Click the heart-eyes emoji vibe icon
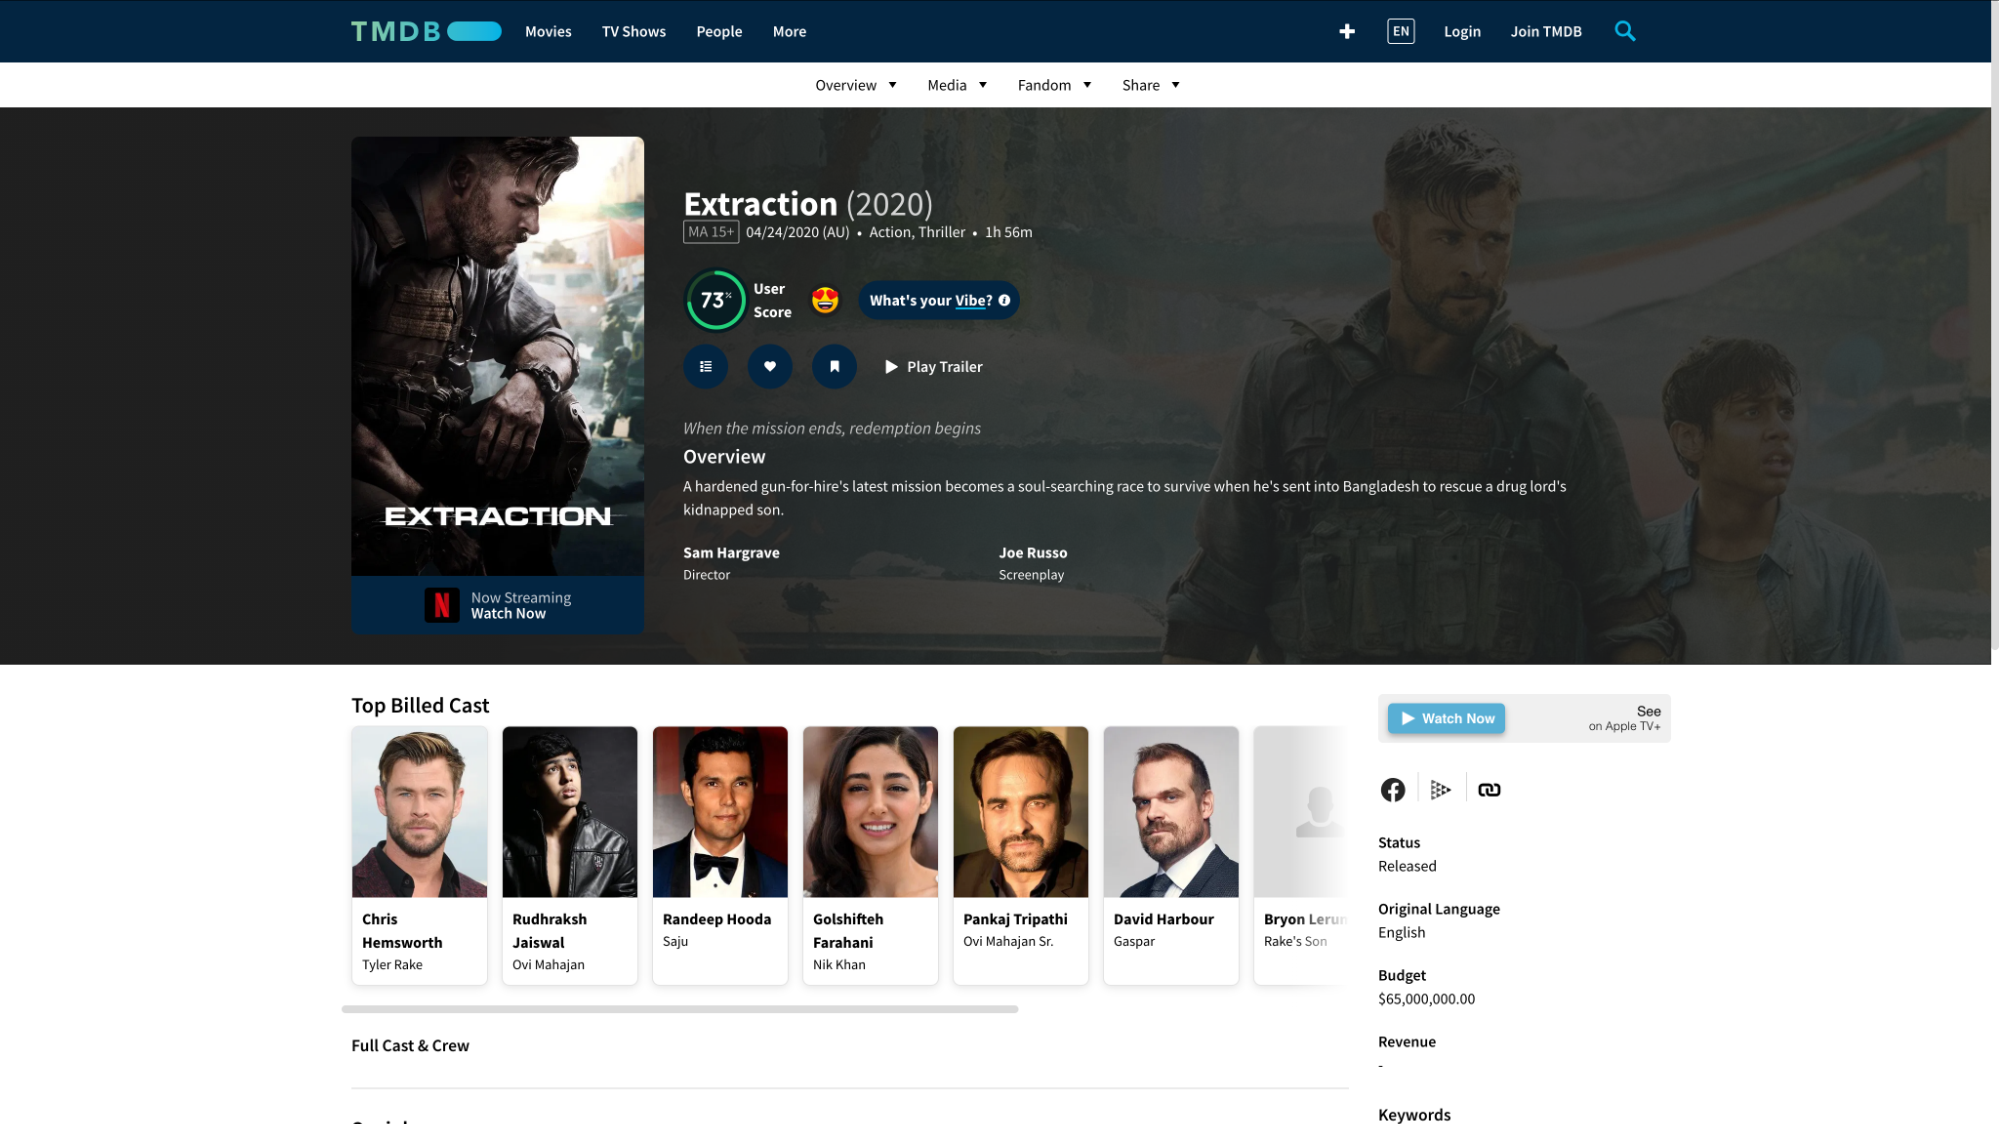1999x1125 pixels. (x=825, y=300)
